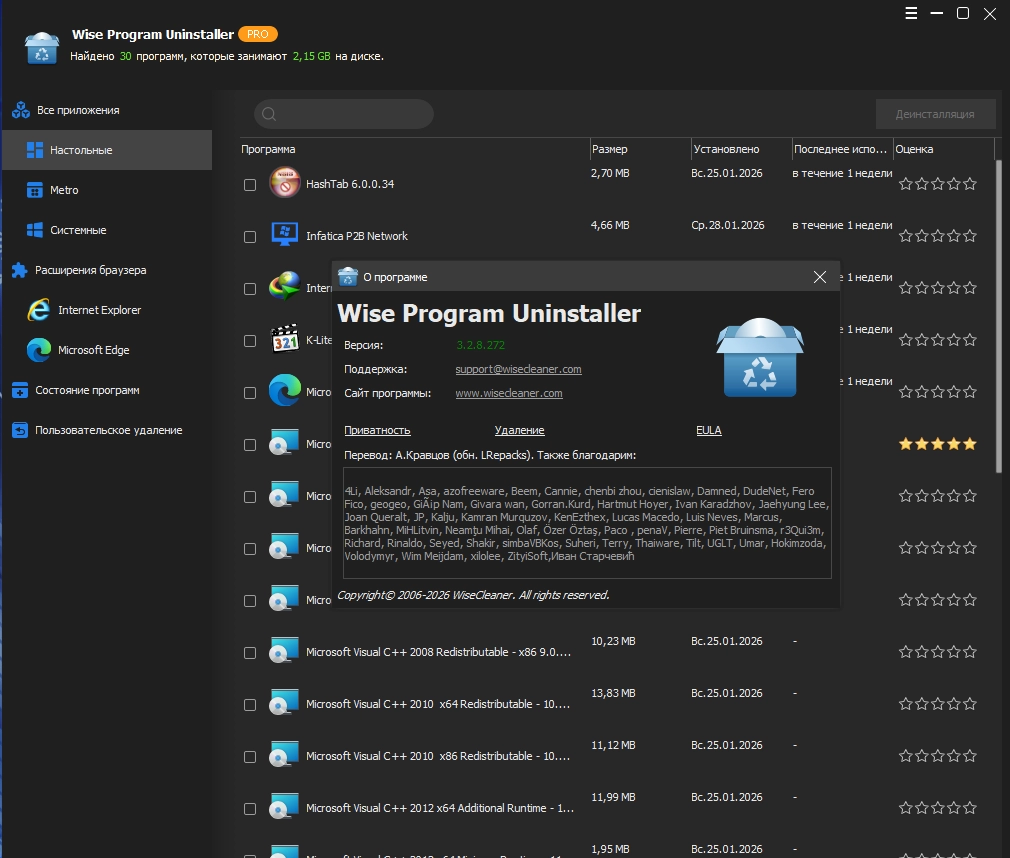This screenshot has height=858, width=1010.
Task: Rate HashTab with star rating
Action: pyautogui.click(x=938, y=184)
